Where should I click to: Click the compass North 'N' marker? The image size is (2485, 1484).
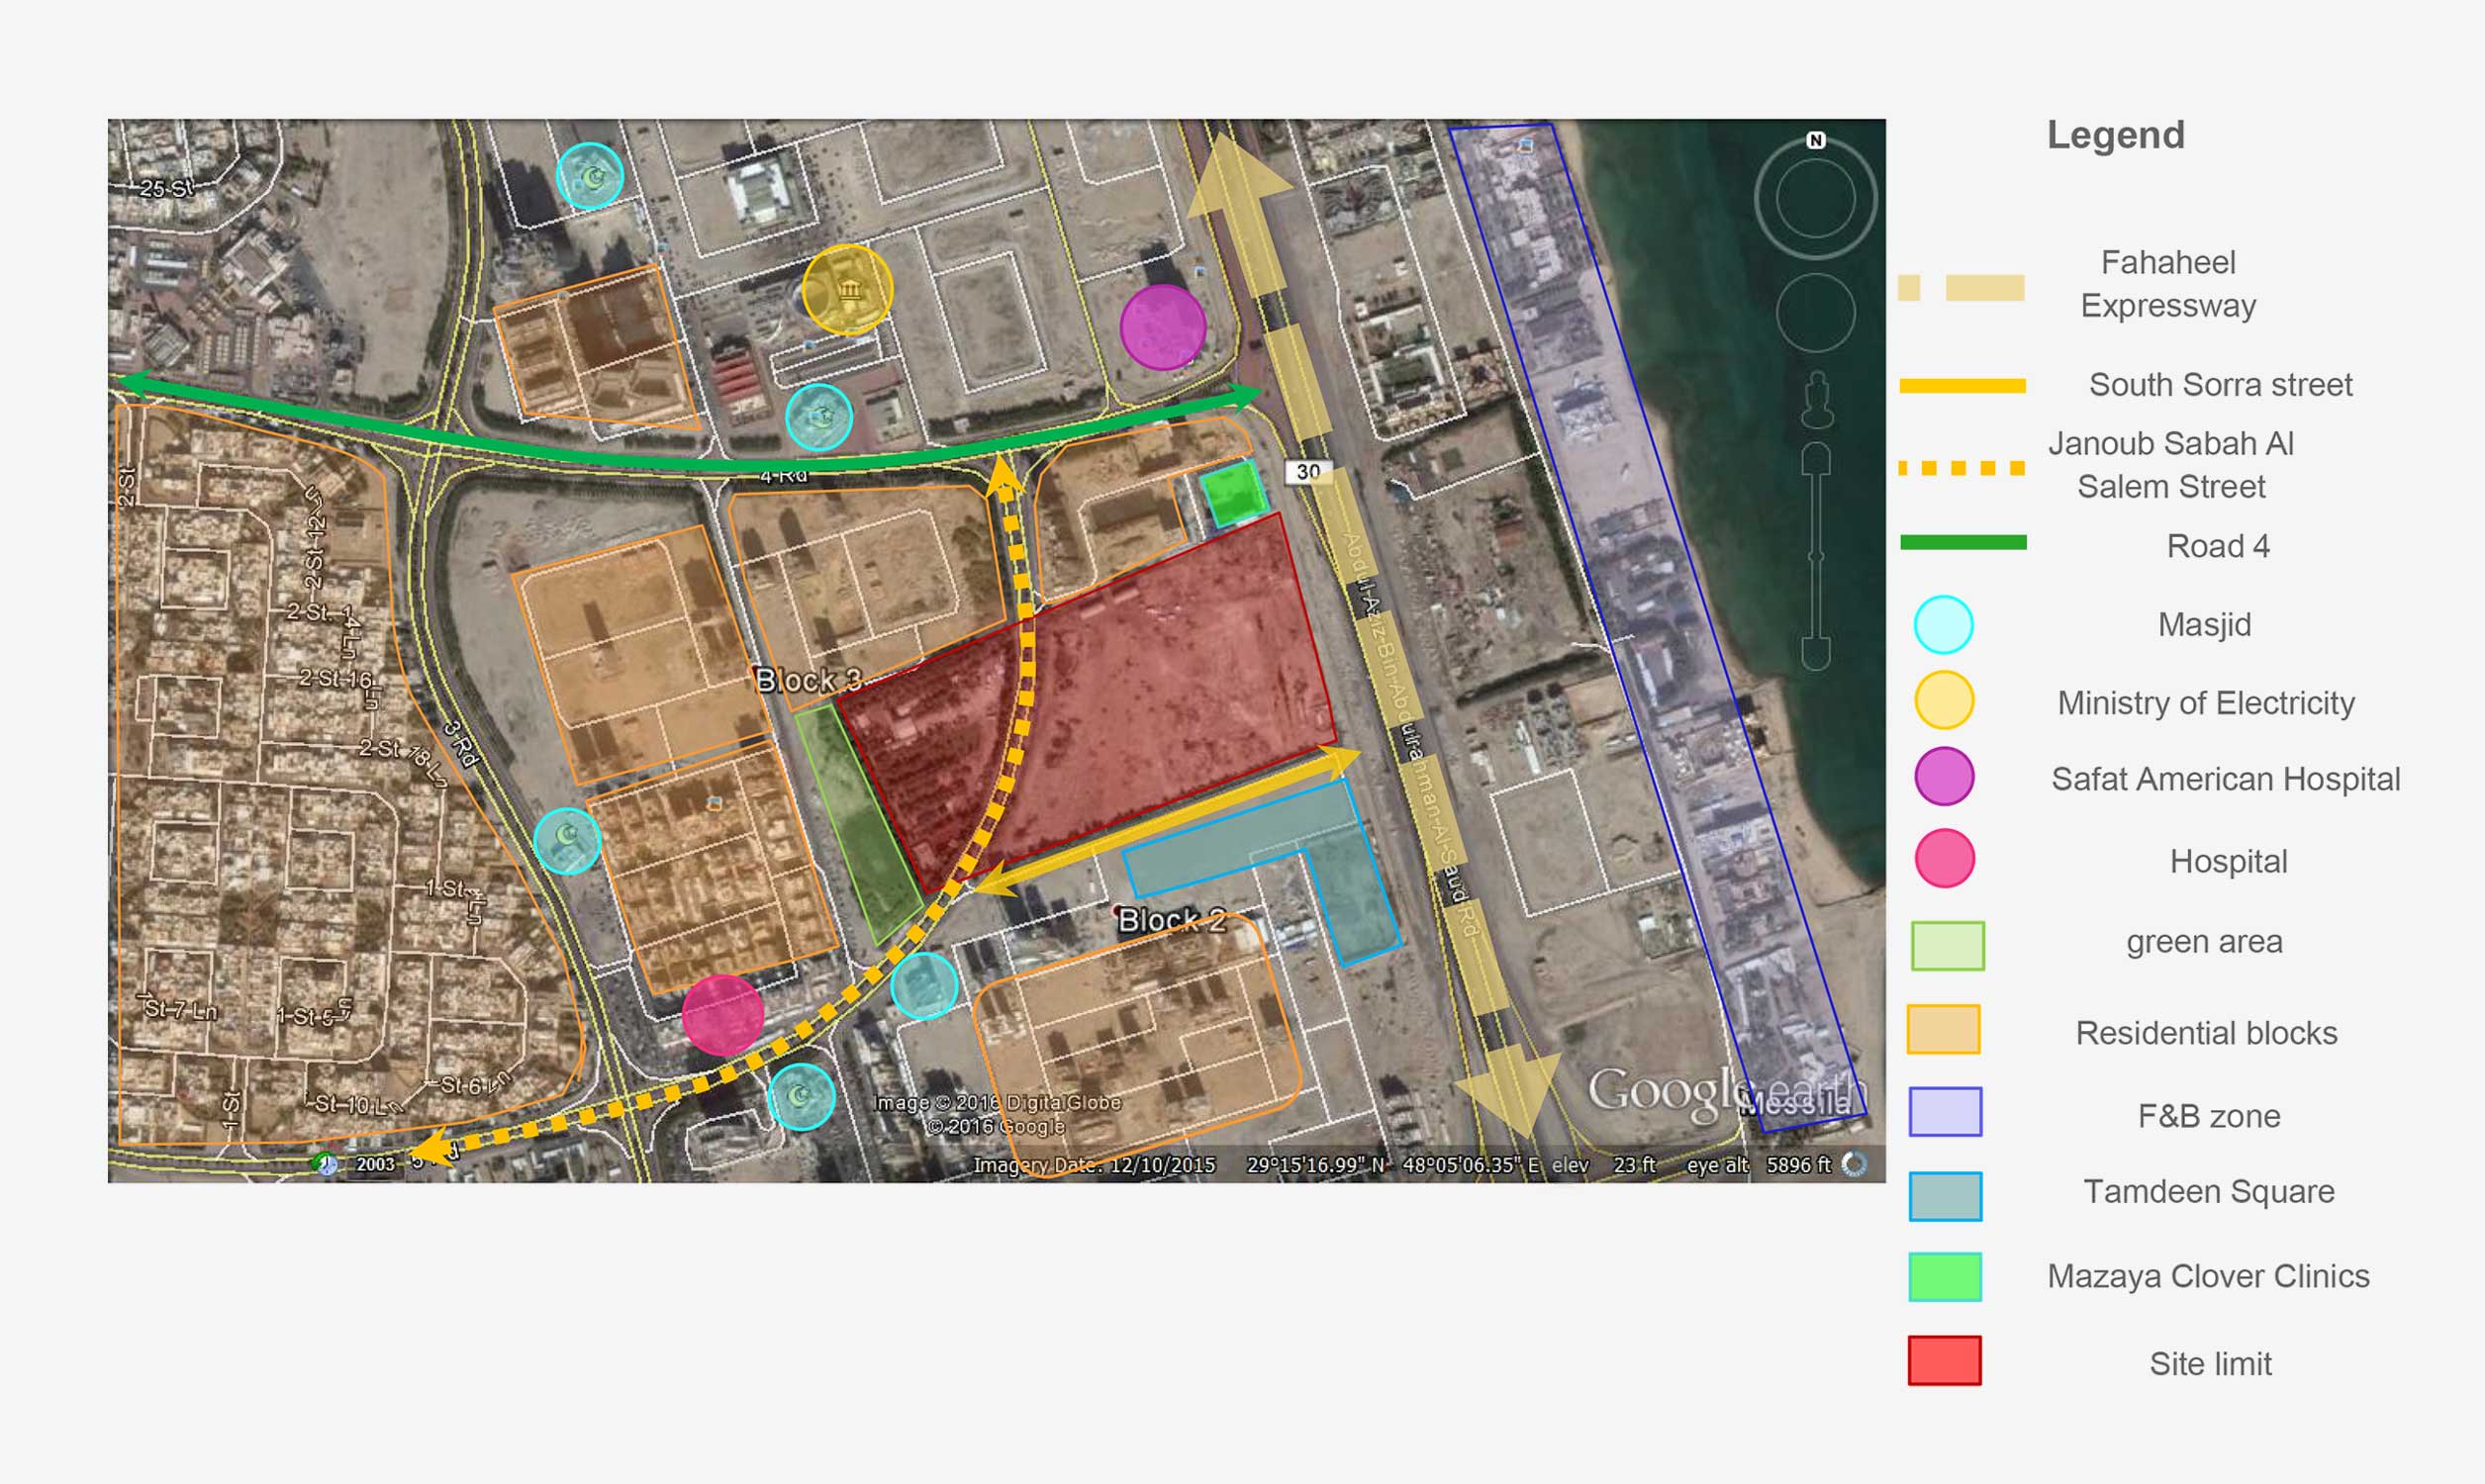(x=1816, y=141)
